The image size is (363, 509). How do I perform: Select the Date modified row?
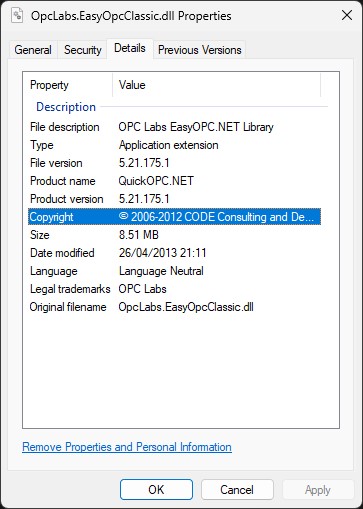(174, 253)
